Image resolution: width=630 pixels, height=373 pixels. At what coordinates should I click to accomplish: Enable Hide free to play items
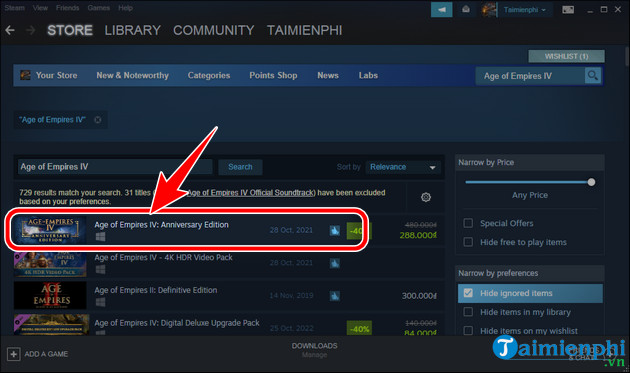[468, 242]
